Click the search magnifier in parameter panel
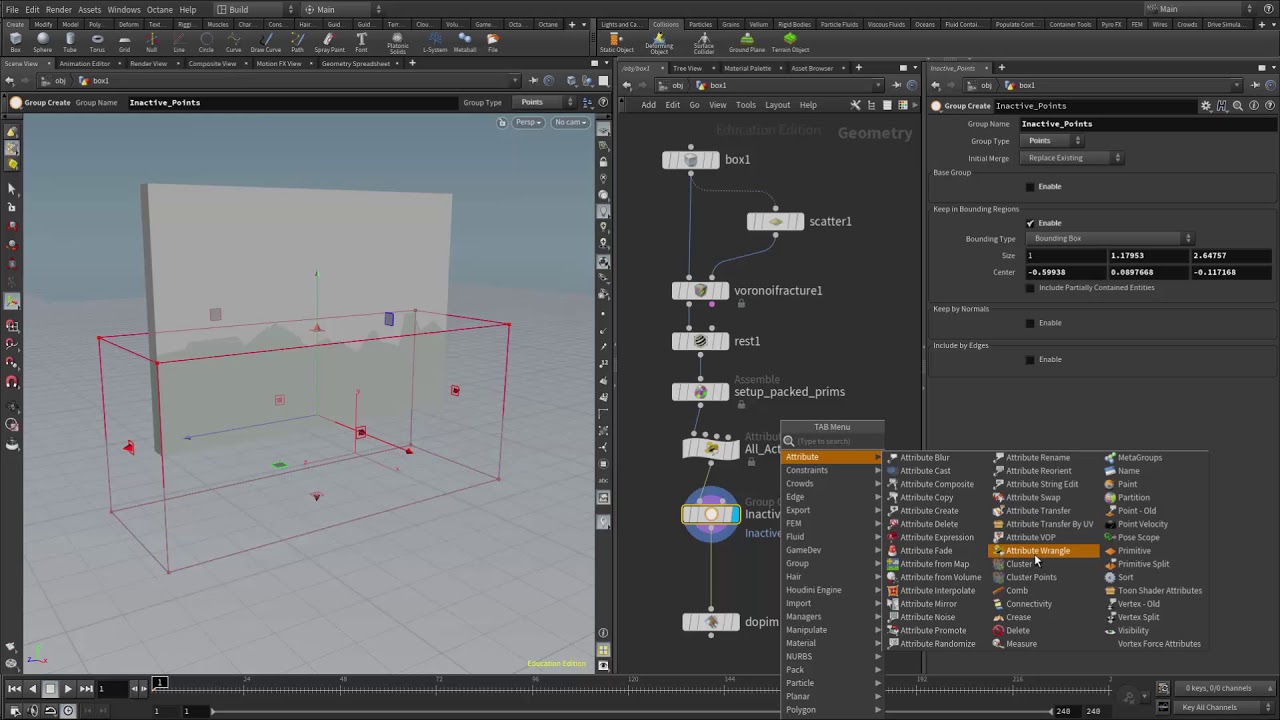The width and height of the screenshot is (1280, 720). coord(1238,105)
